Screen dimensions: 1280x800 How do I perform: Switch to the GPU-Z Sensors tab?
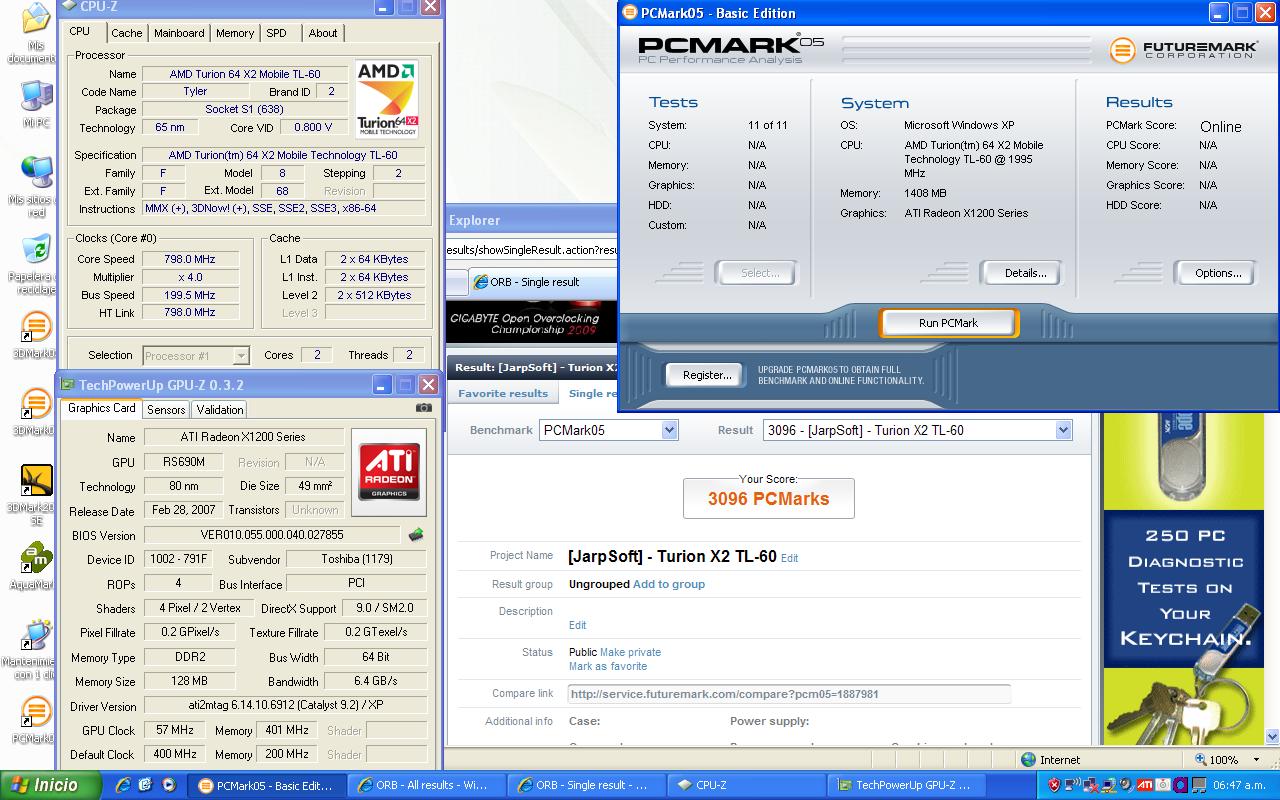click(x=166, y=410)
